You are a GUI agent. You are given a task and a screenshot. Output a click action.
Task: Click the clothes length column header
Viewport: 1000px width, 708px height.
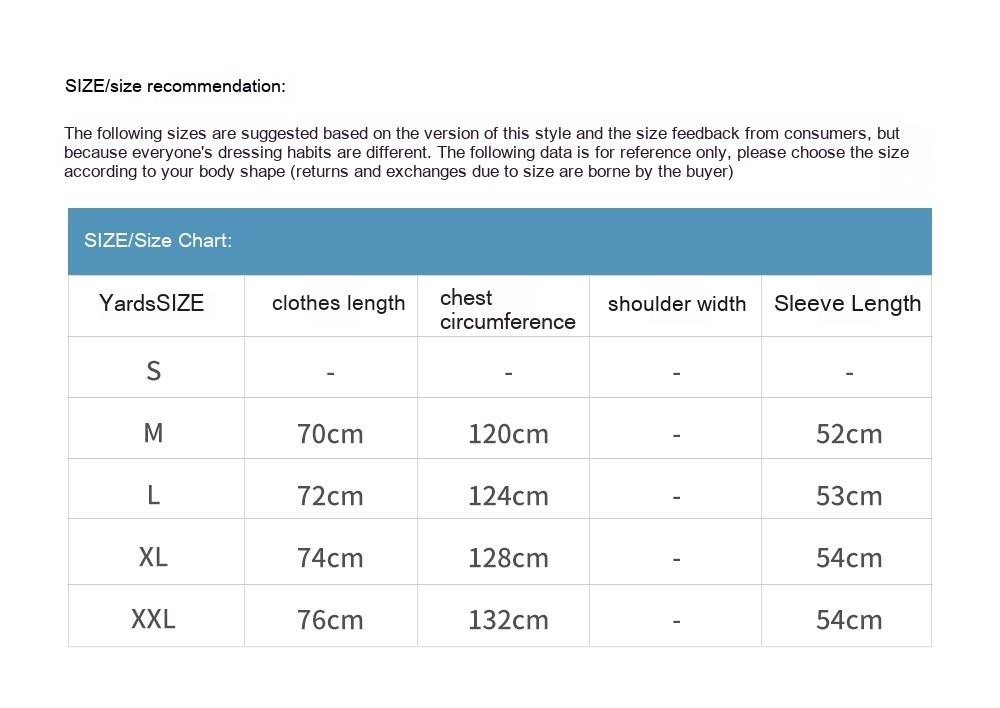pyautogui.click(x=338, y=304)
